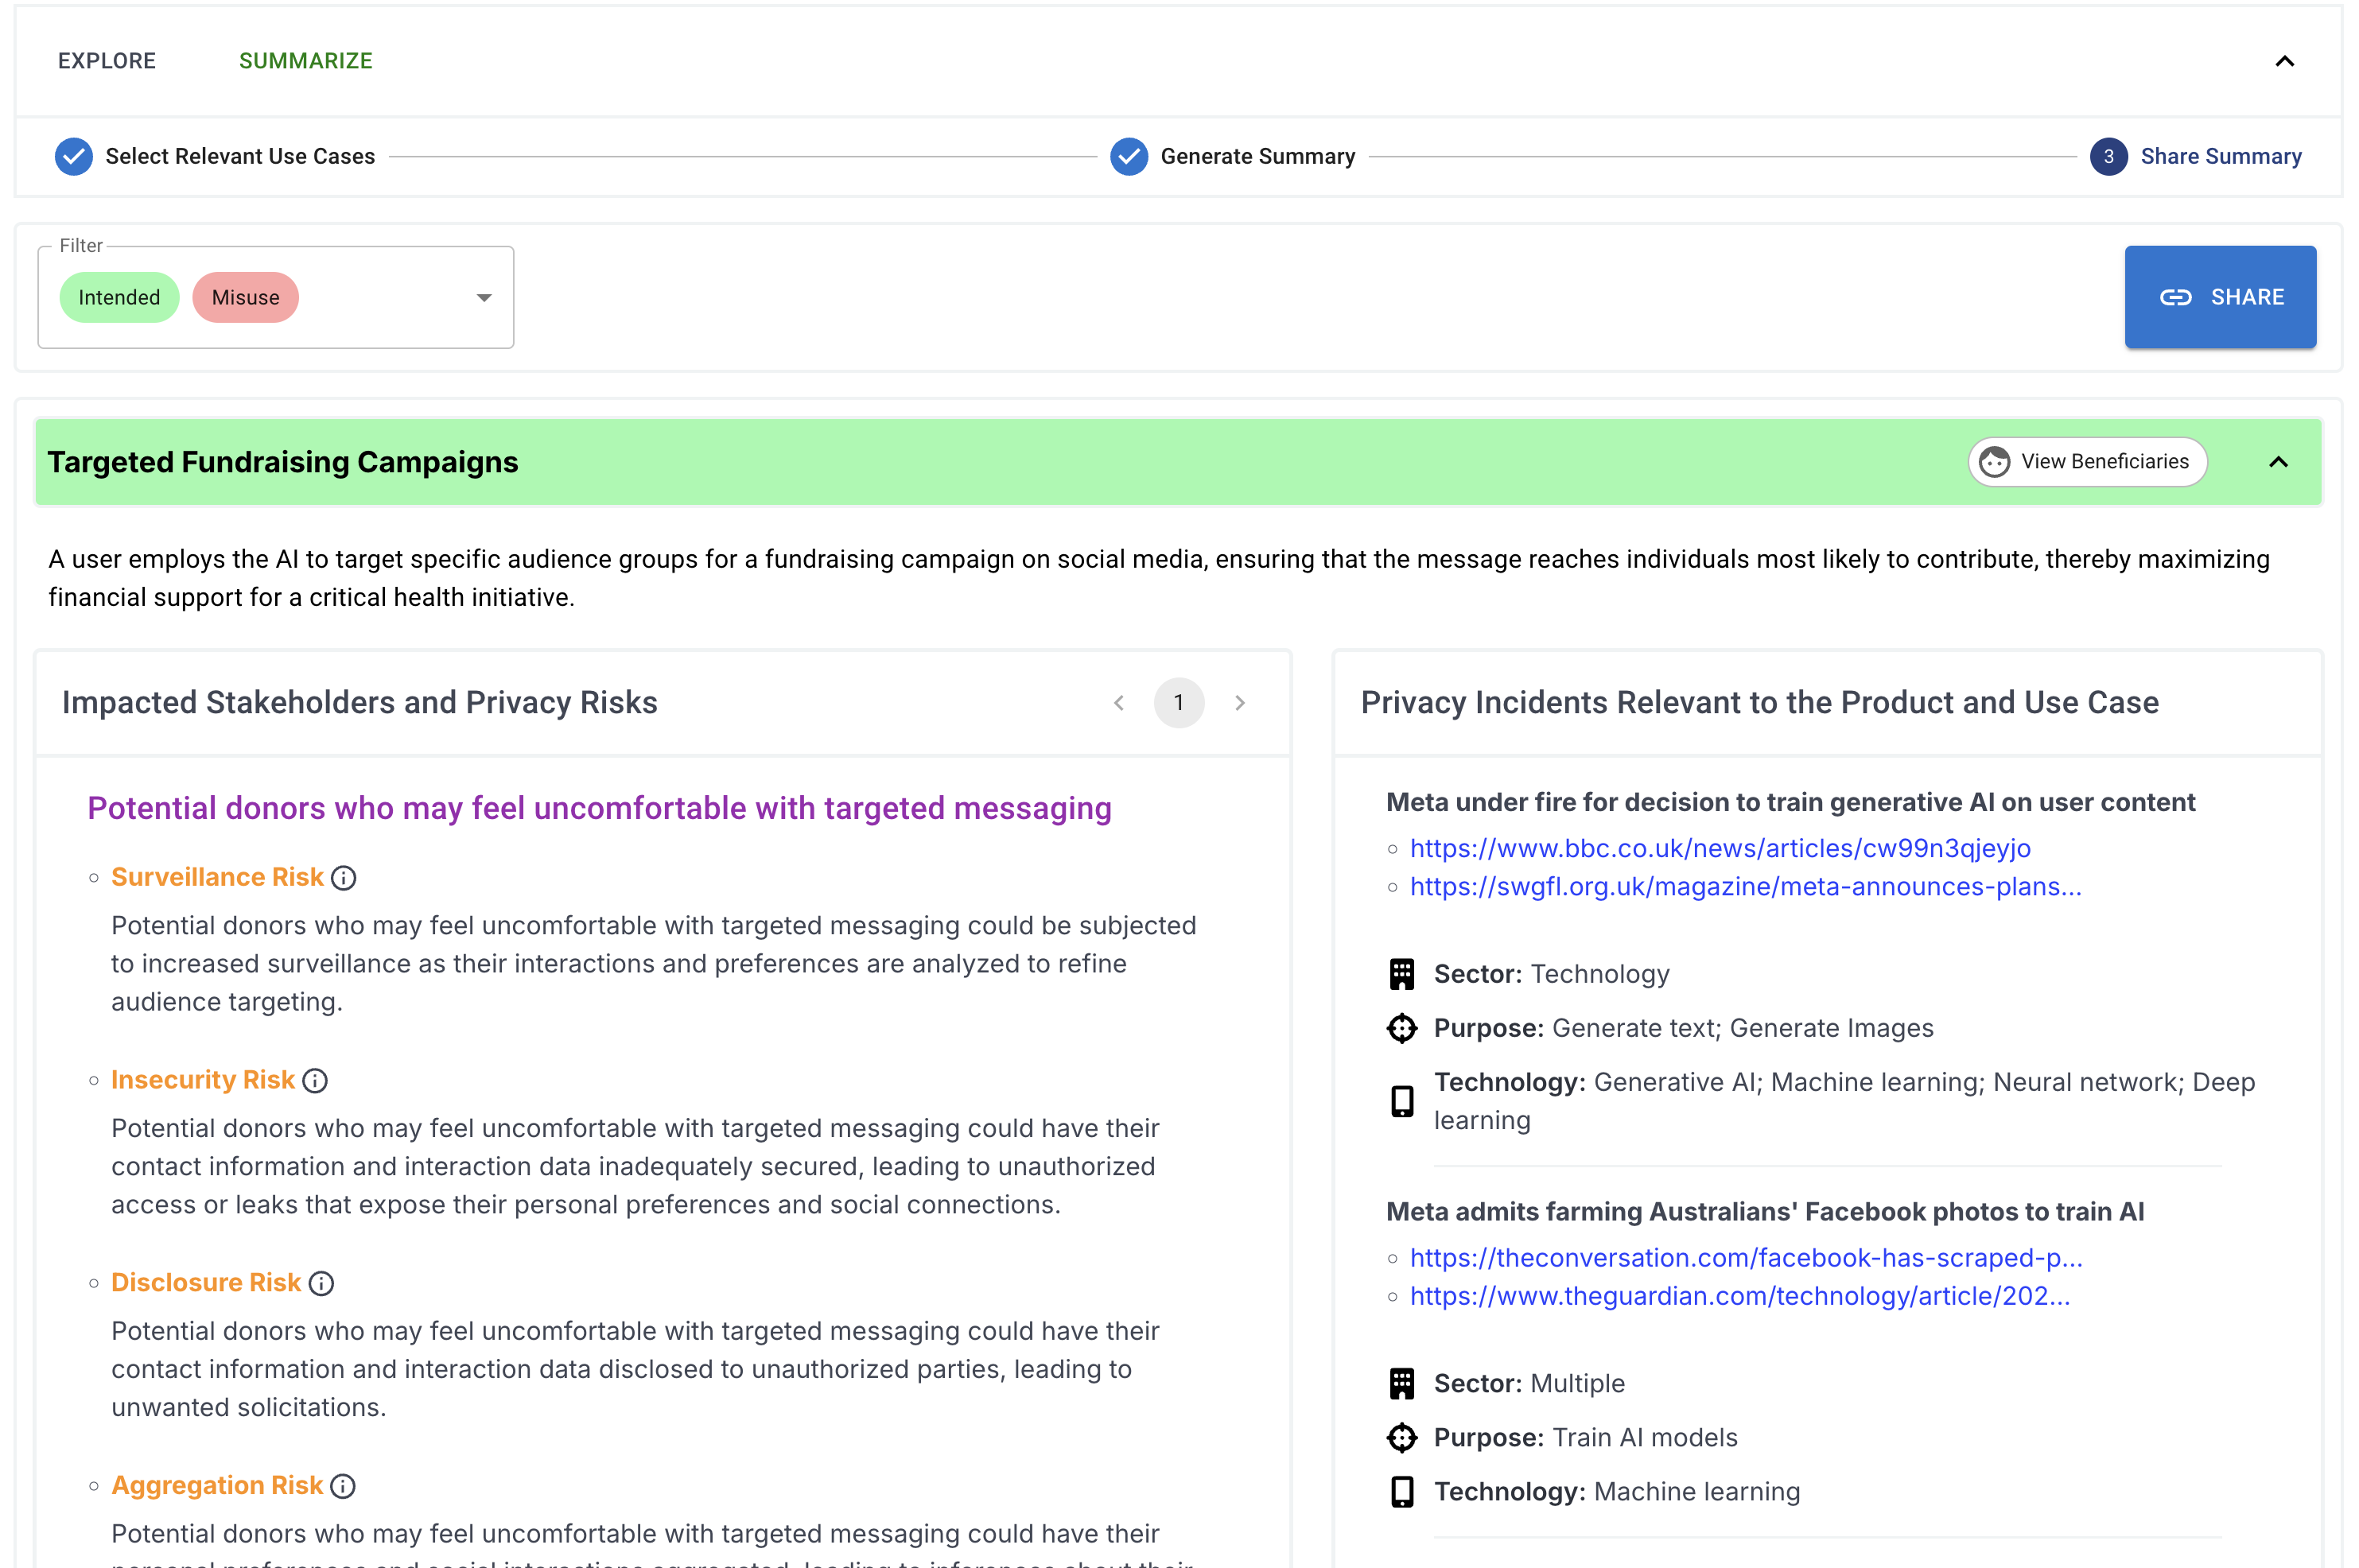
Task: Click Surveillance Risk info icon
Action: tap(343, 878)
